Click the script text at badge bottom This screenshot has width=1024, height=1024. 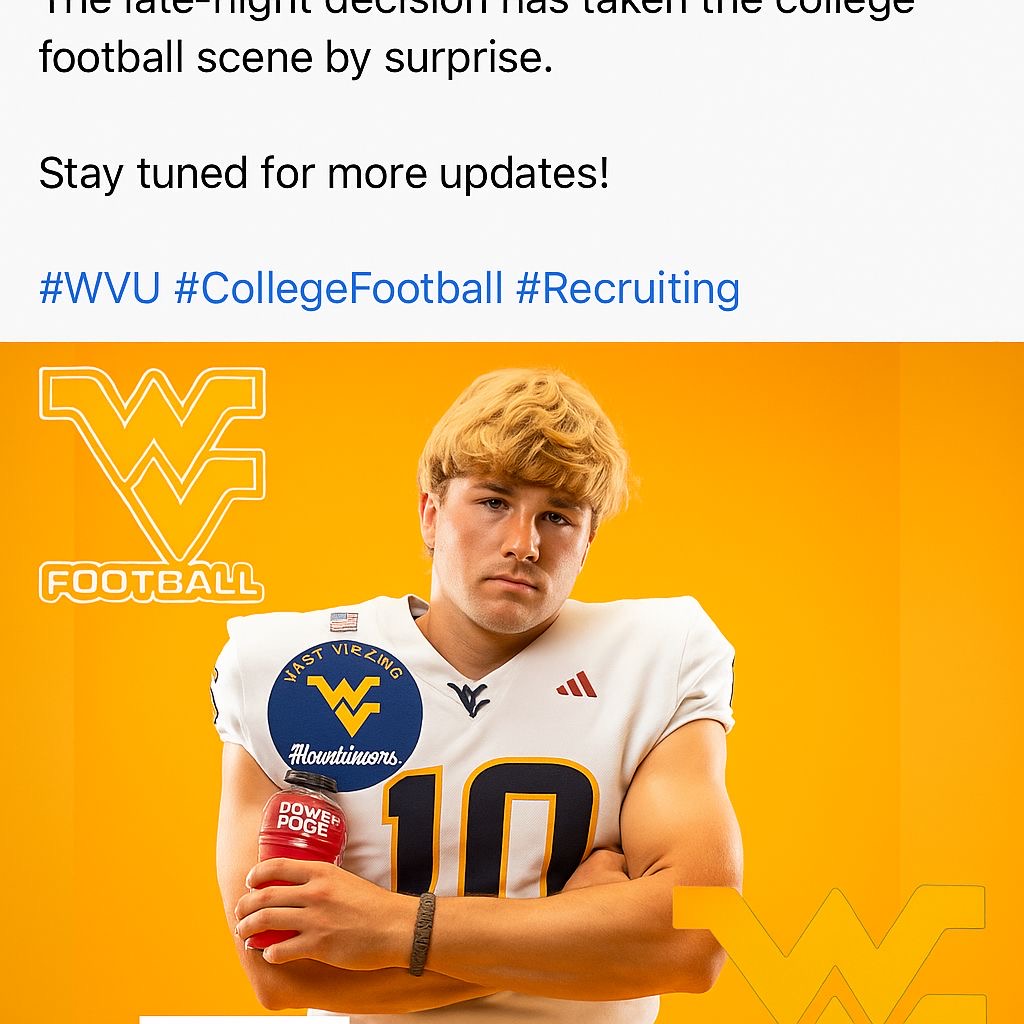pos(344,755)
